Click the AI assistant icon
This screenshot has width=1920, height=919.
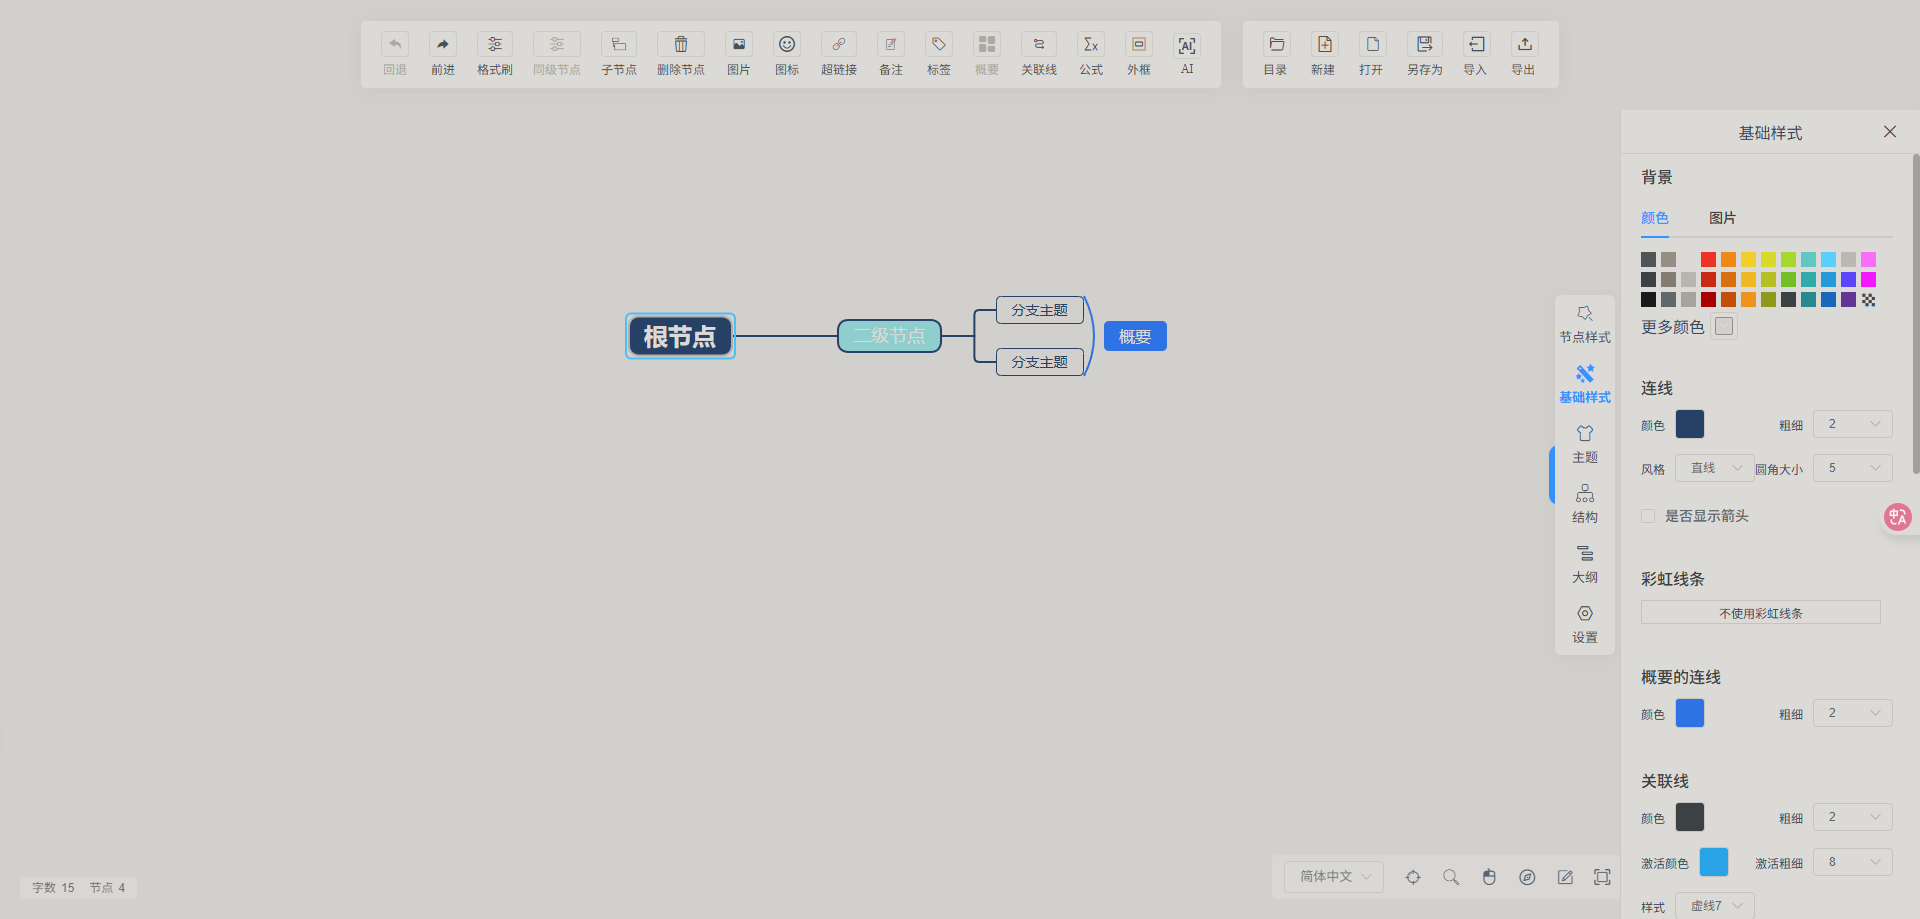click(1186, 54)
